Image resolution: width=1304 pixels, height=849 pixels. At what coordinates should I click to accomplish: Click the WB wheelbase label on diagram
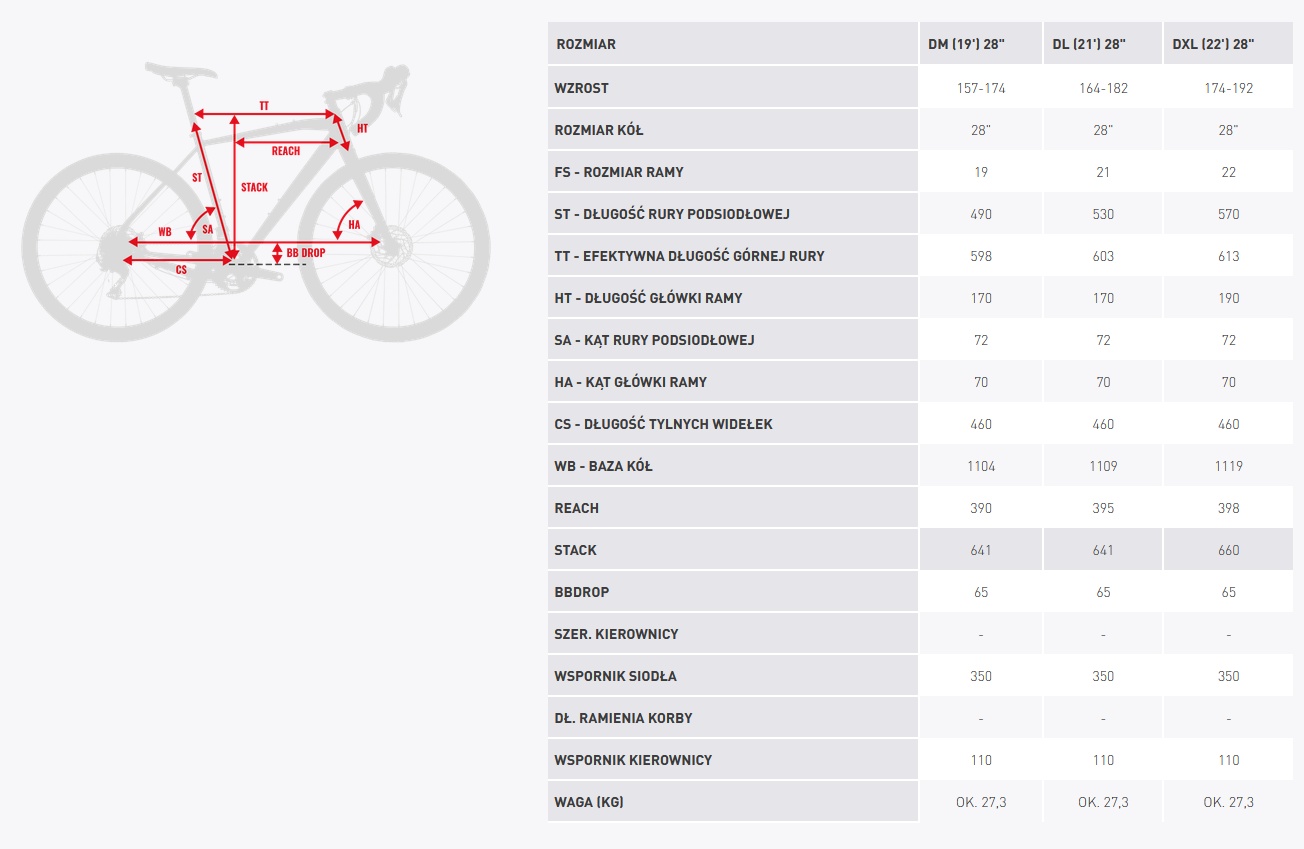tap(165, 232)
